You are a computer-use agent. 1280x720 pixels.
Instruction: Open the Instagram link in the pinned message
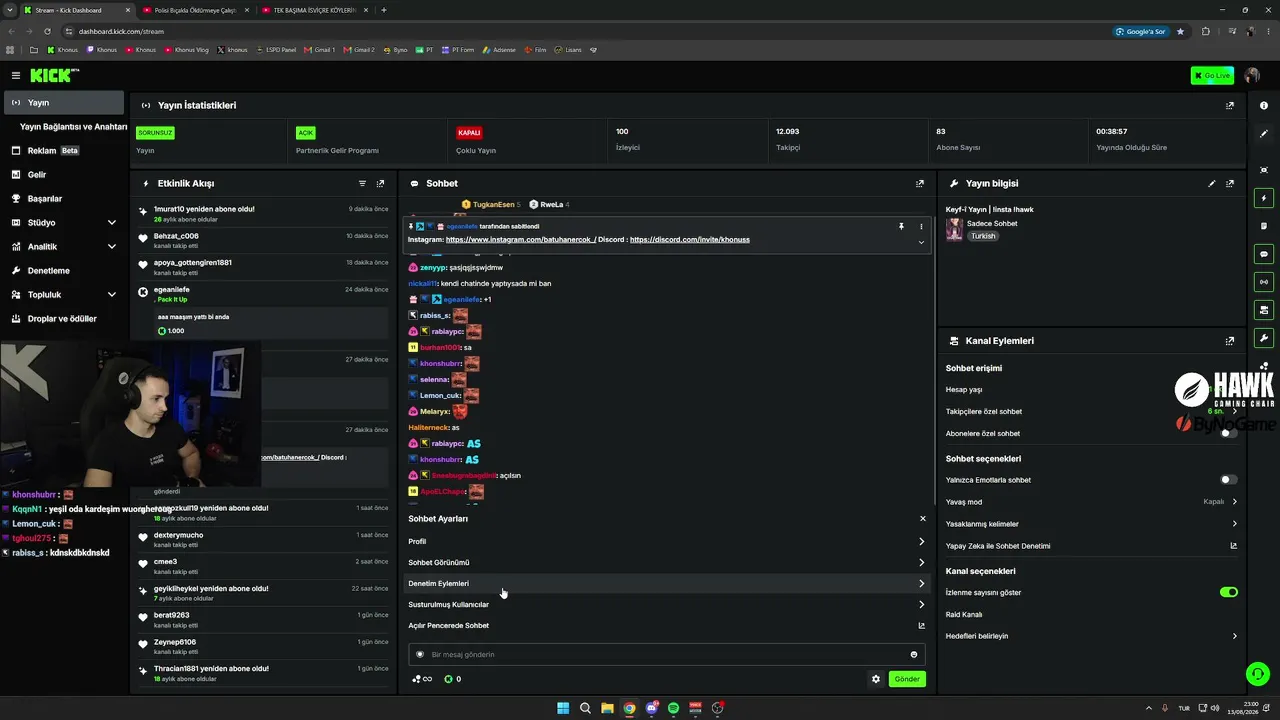click(521, 240)
